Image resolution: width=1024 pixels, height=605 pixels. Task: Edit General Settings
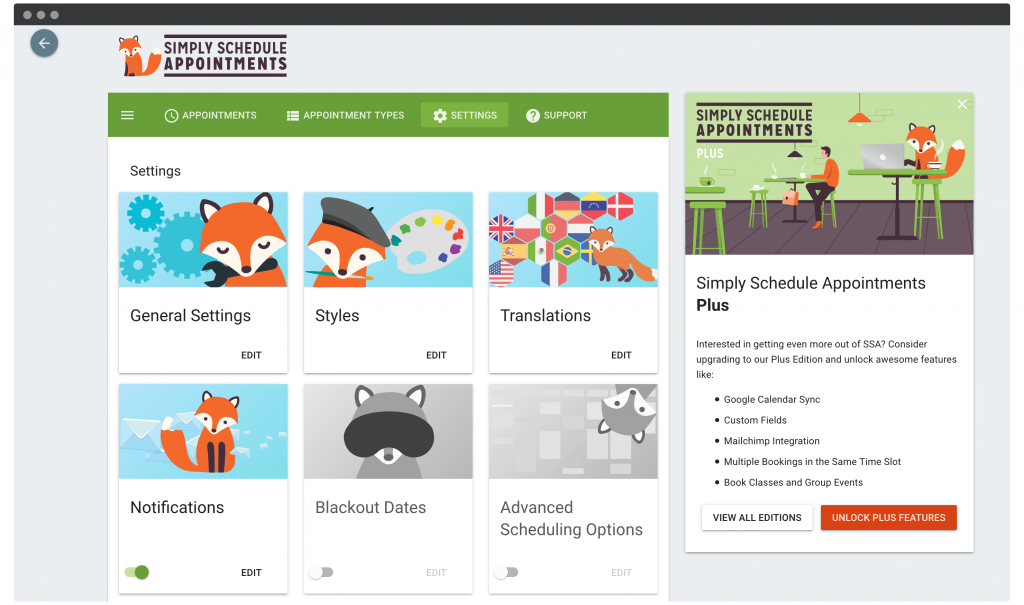click(251, 355)
